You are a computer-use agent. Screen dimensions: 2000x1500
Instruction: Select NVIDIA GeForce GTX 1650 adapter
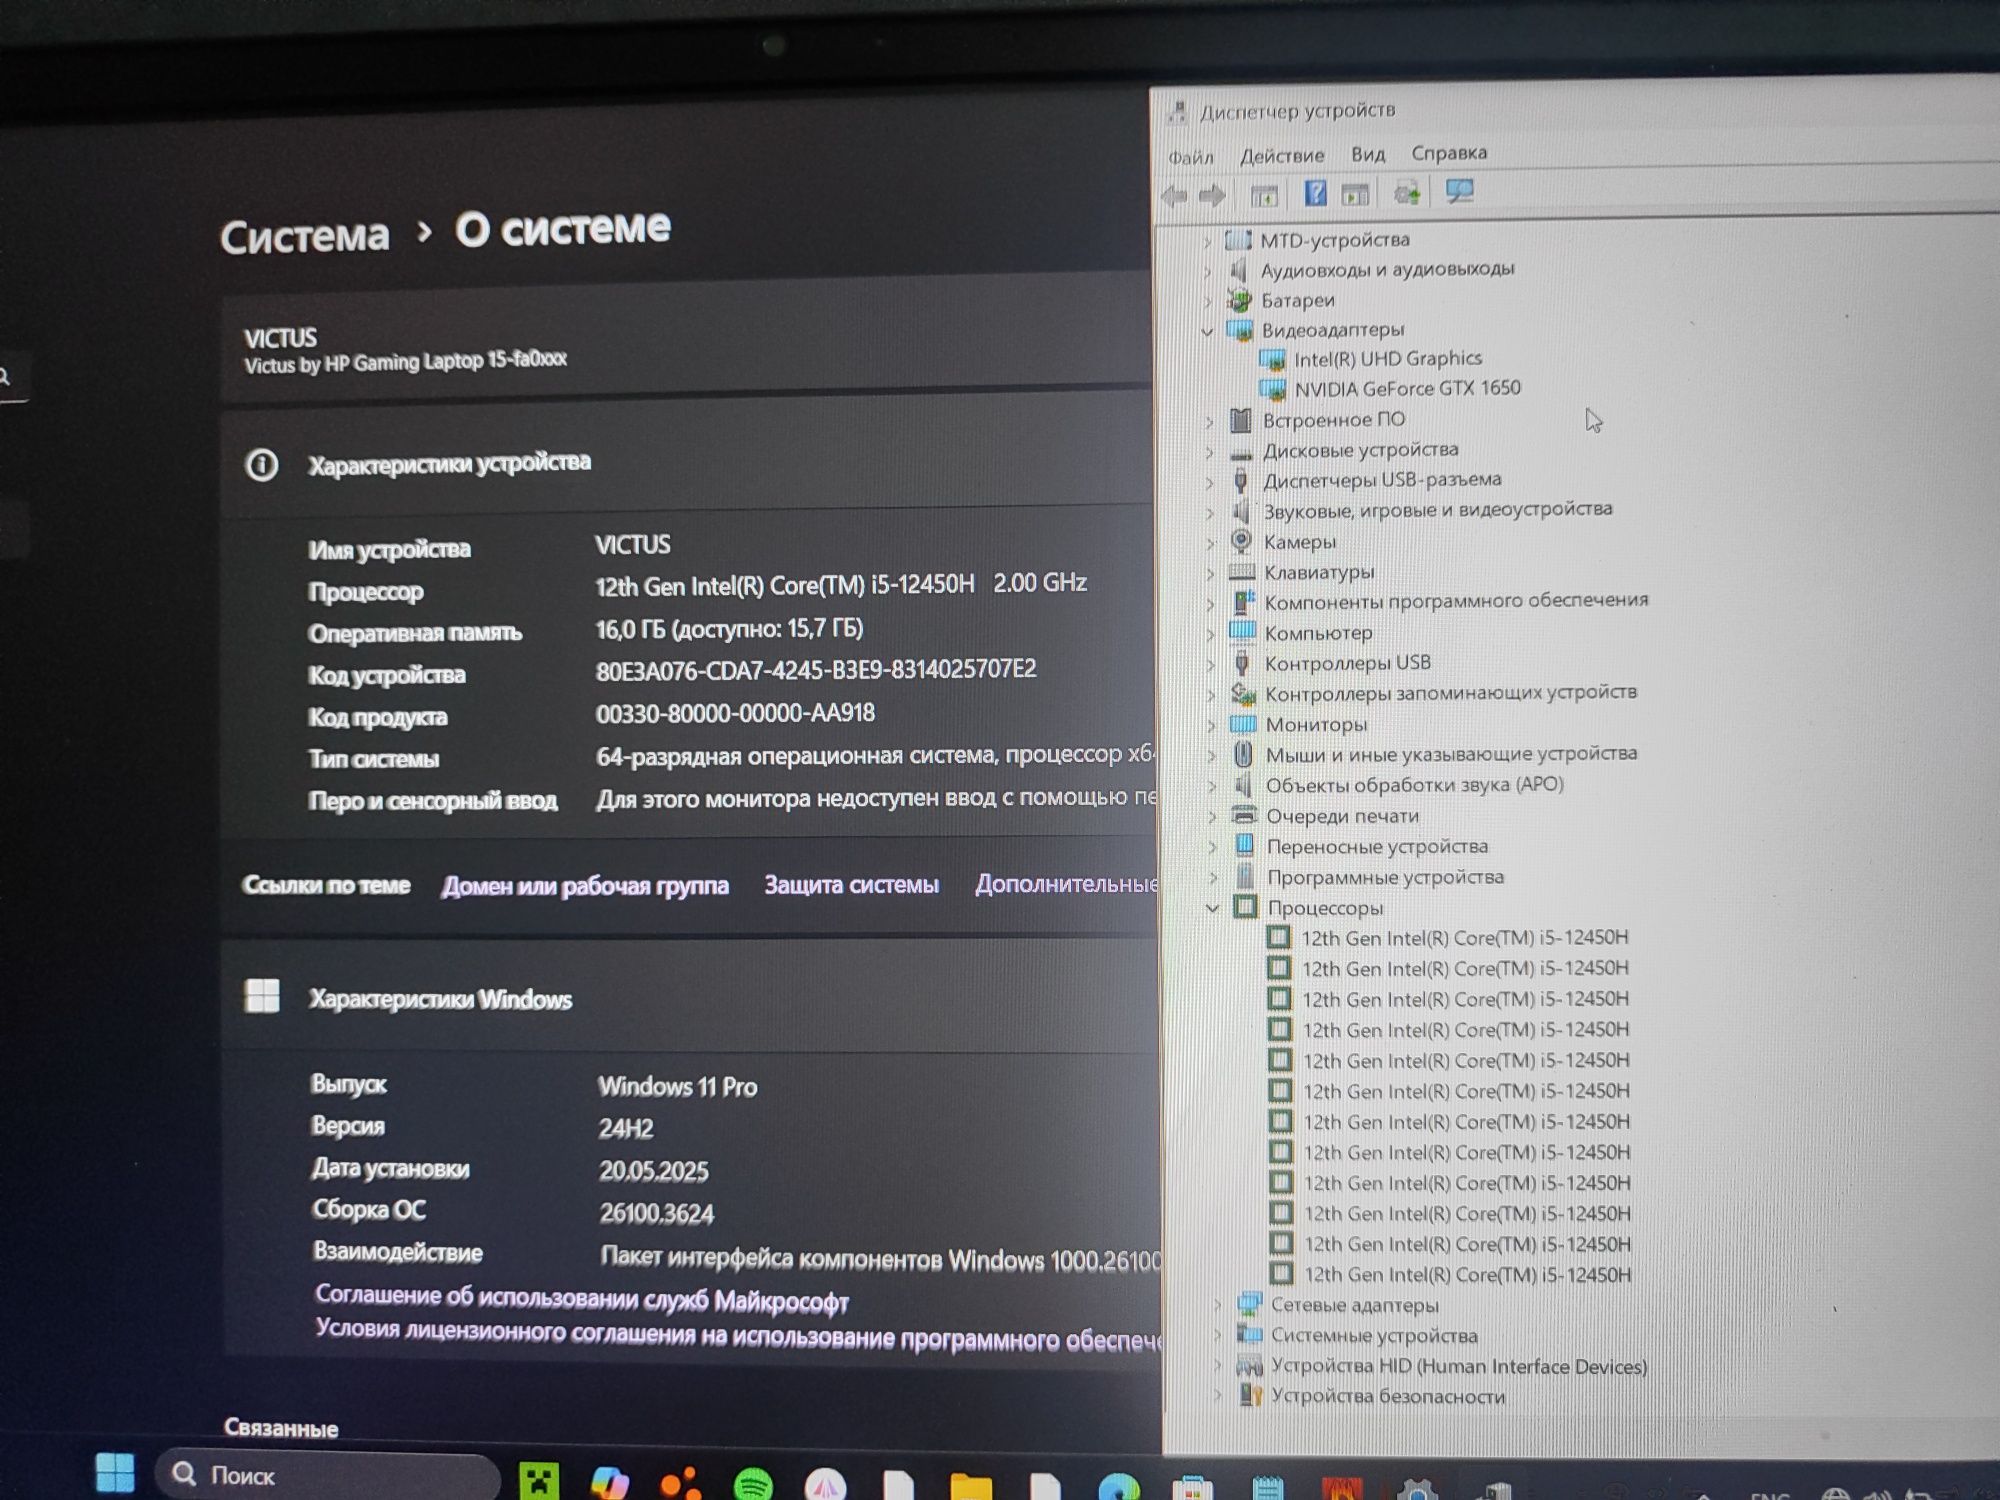(x=1408, y=388)
